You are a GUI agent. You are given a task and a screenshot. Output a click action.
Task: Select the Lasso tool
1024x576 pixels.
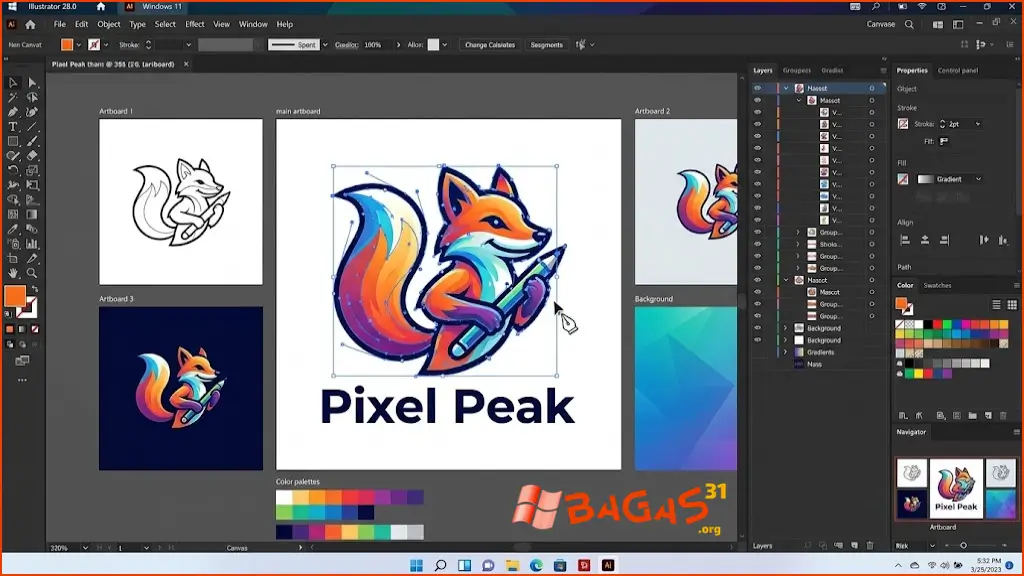(x=32, y=97)
